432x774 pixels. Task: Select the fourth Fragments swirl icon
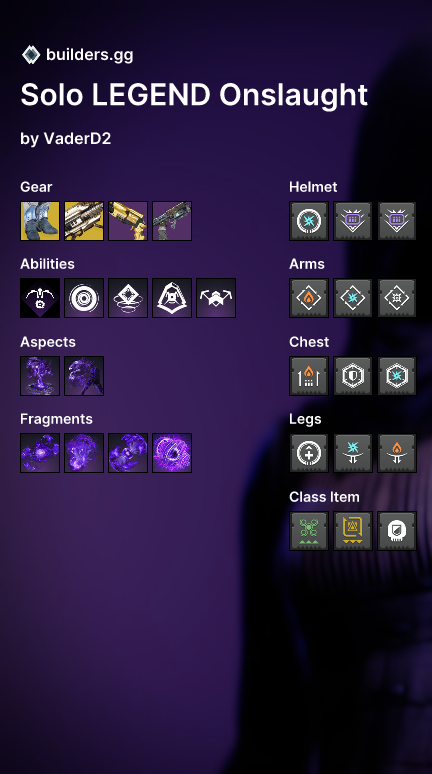pyautogui.click(x=172, y=453)
